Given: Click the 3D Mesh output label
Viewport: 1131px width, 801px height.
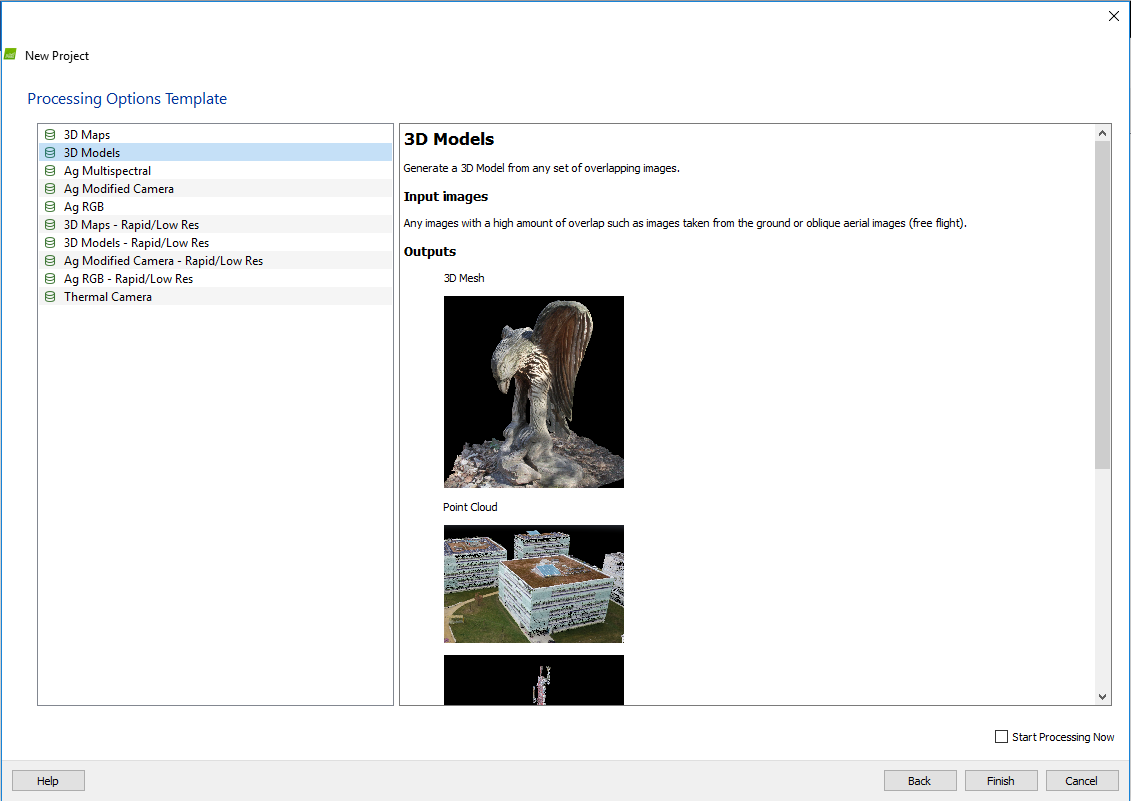Looking at the screenshot, I should (x=464, y=278).
